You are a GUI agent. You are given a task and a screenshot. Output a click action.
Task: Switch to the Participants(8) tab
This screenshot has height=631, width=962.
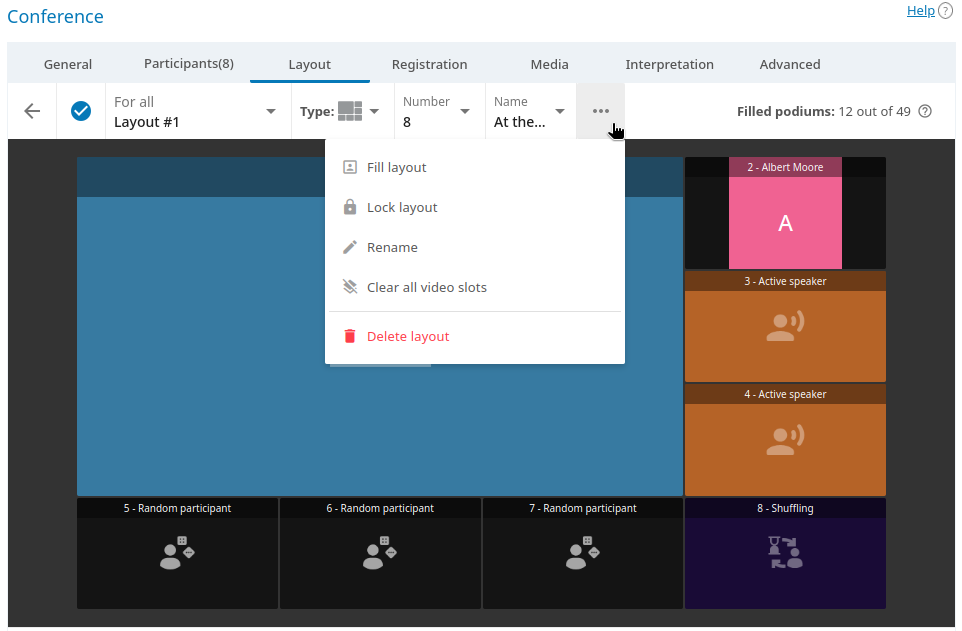[x=188, y=63]
